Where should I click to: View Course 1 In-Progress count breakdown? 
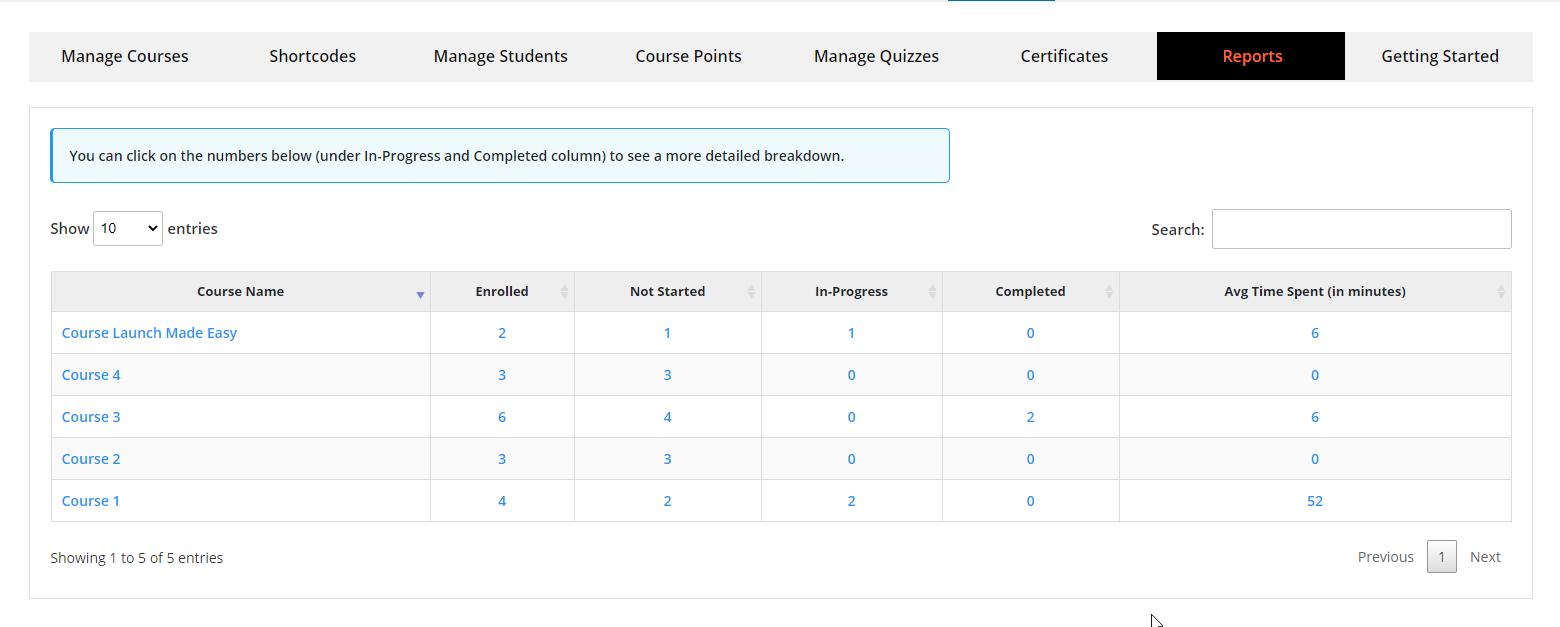click(851, 501)
